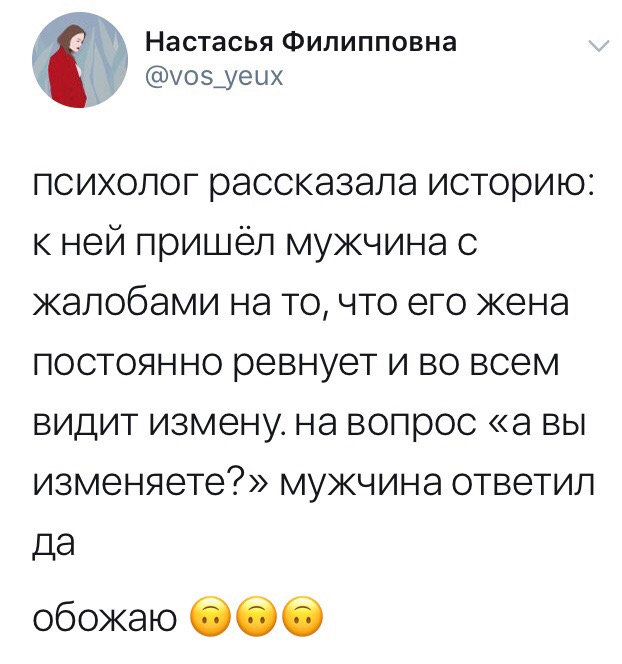
Task: Open the Настасья Филипповна display name
Action: (x=301, y=42)
